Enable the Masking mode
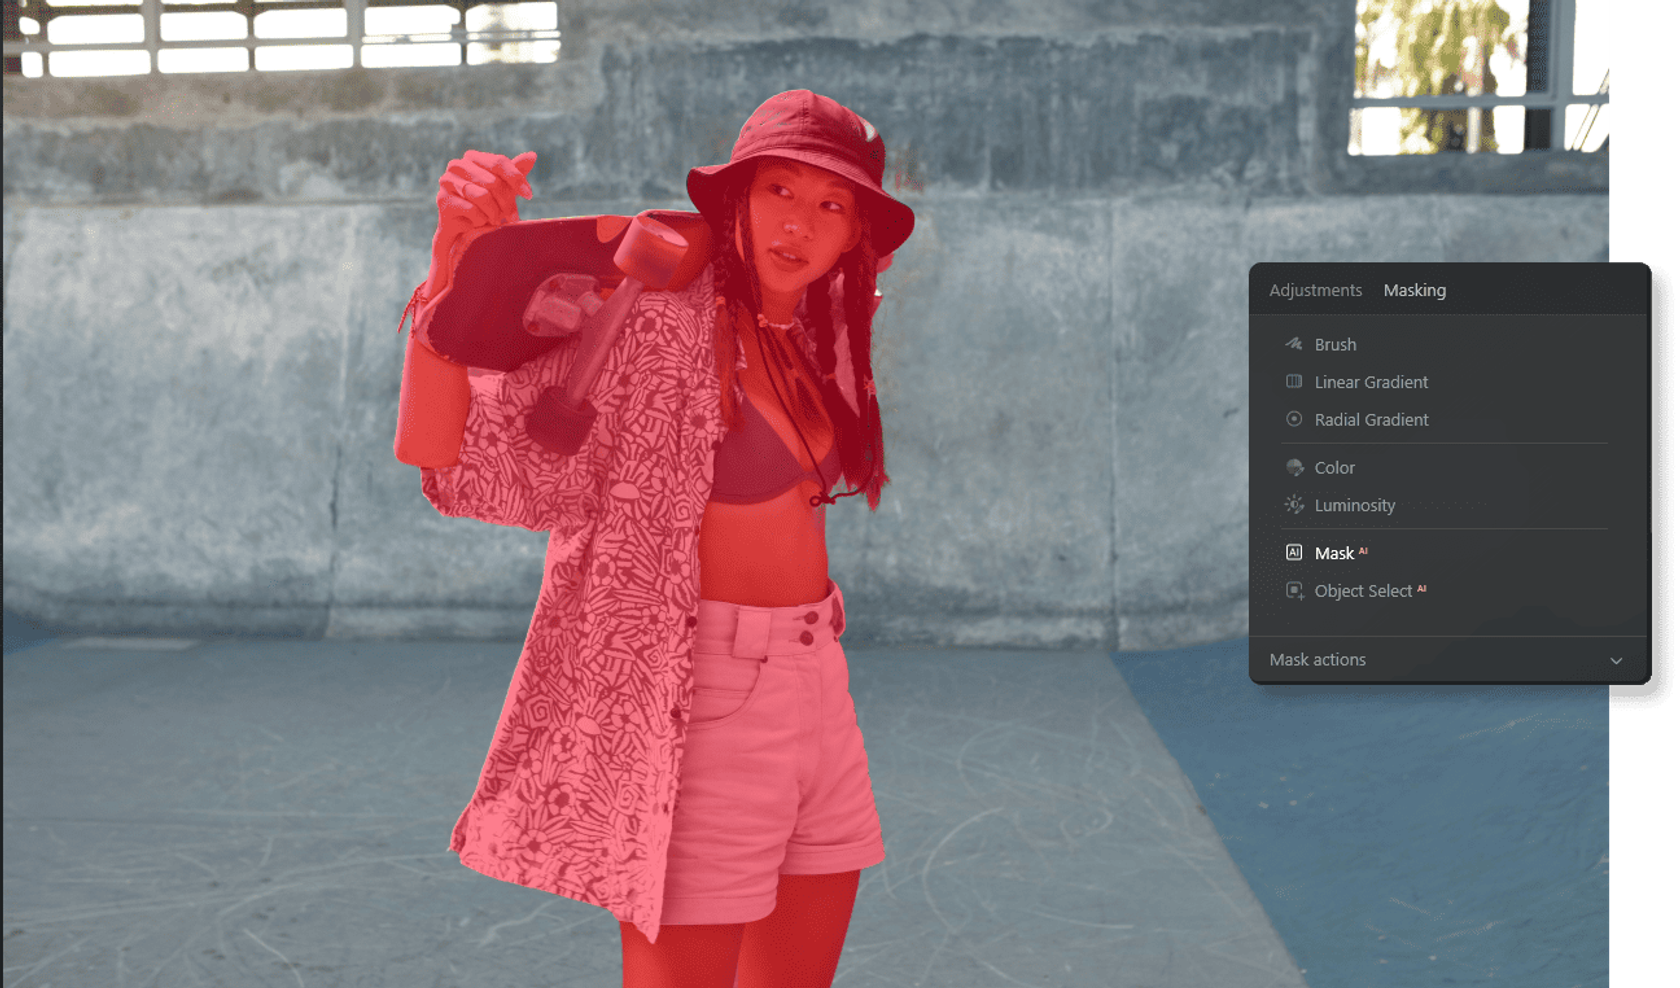The image size is (1680, 988). pyautogui.click(x=1414, y=290)
